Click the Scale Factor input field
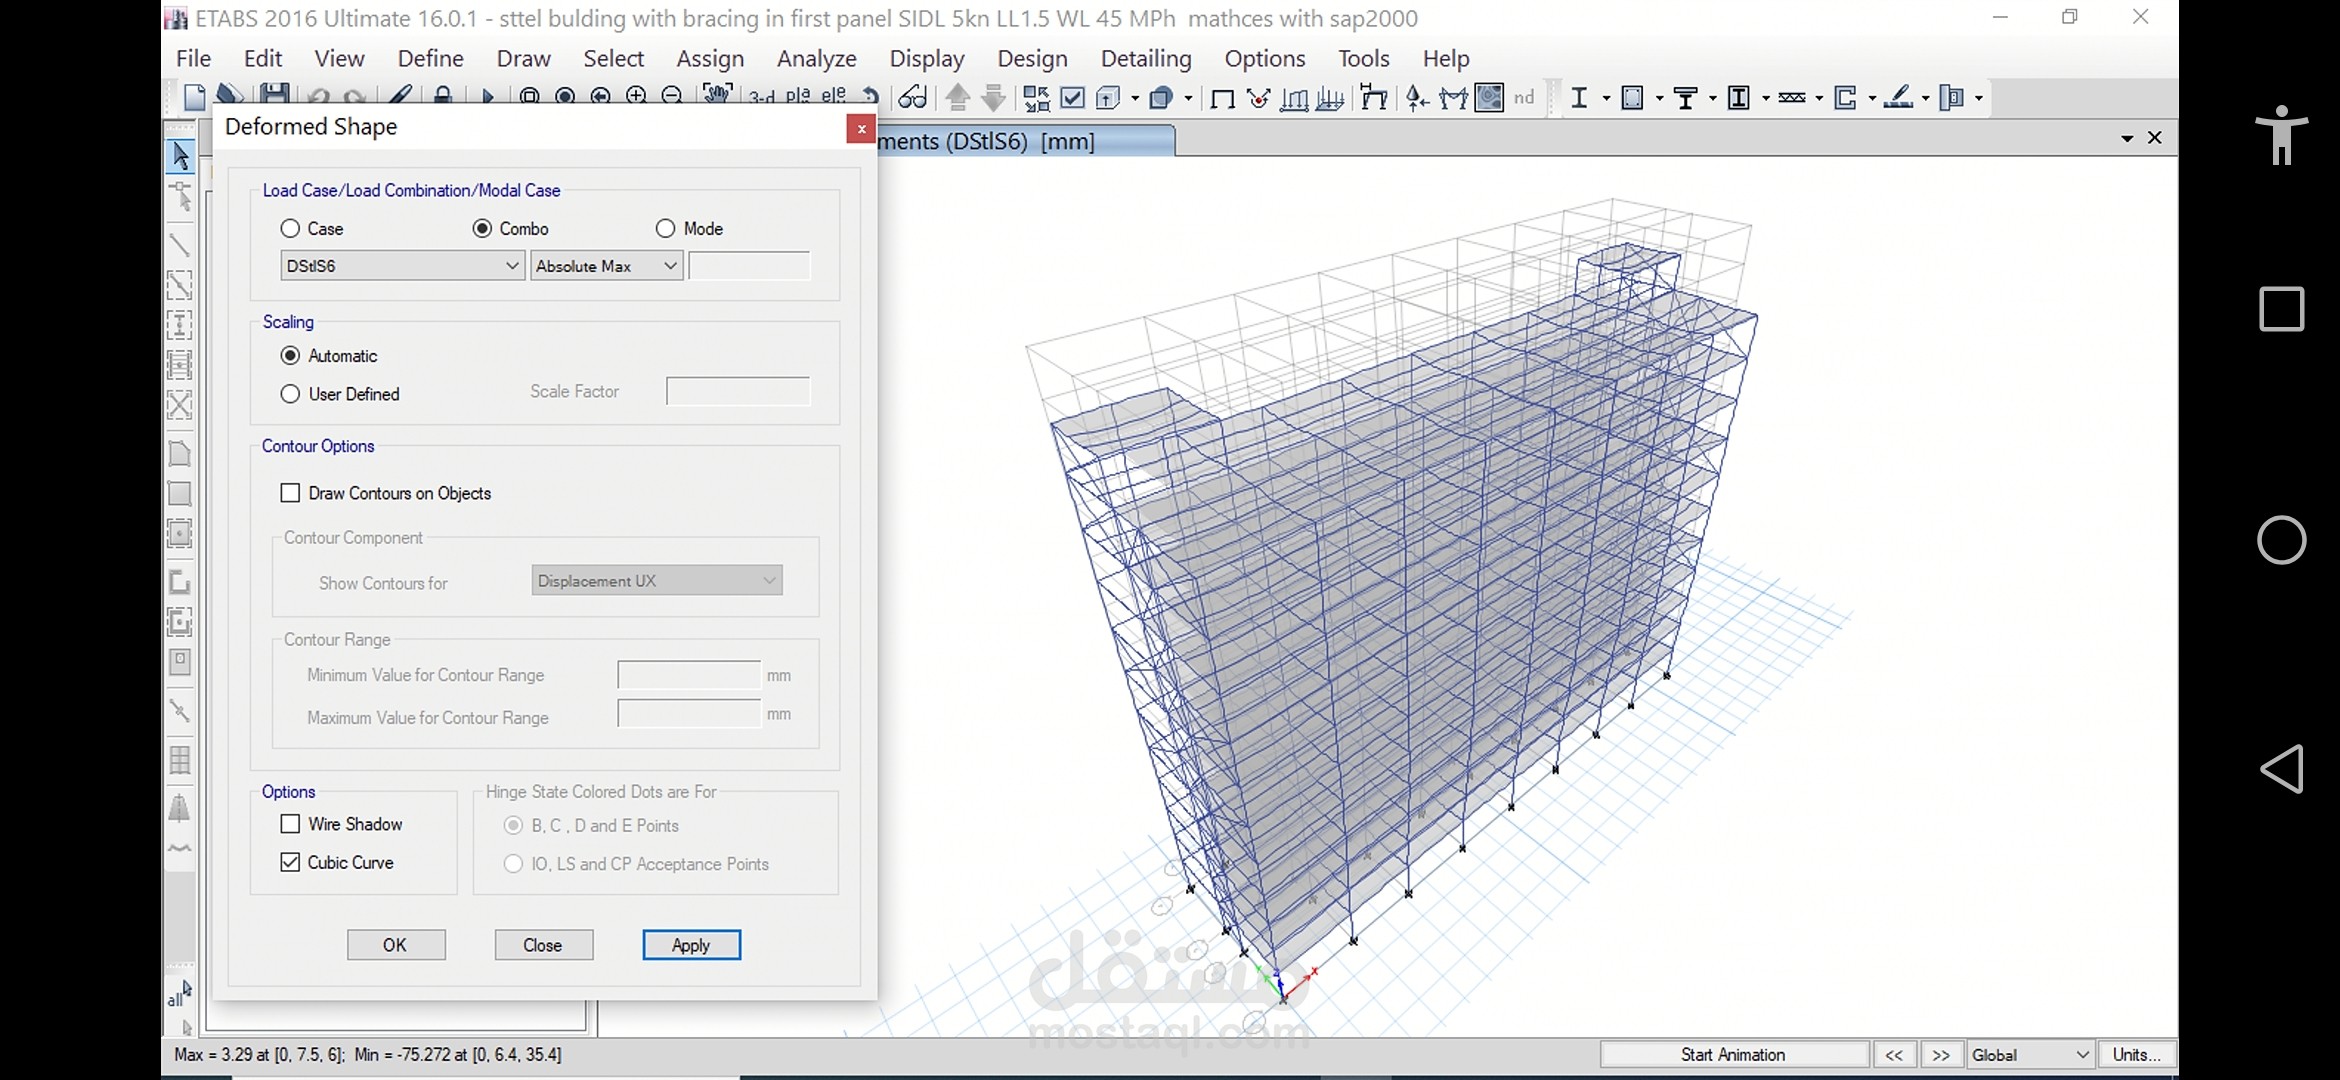The width and height of the screenshot is (2340, 1080). click(738, 391)
